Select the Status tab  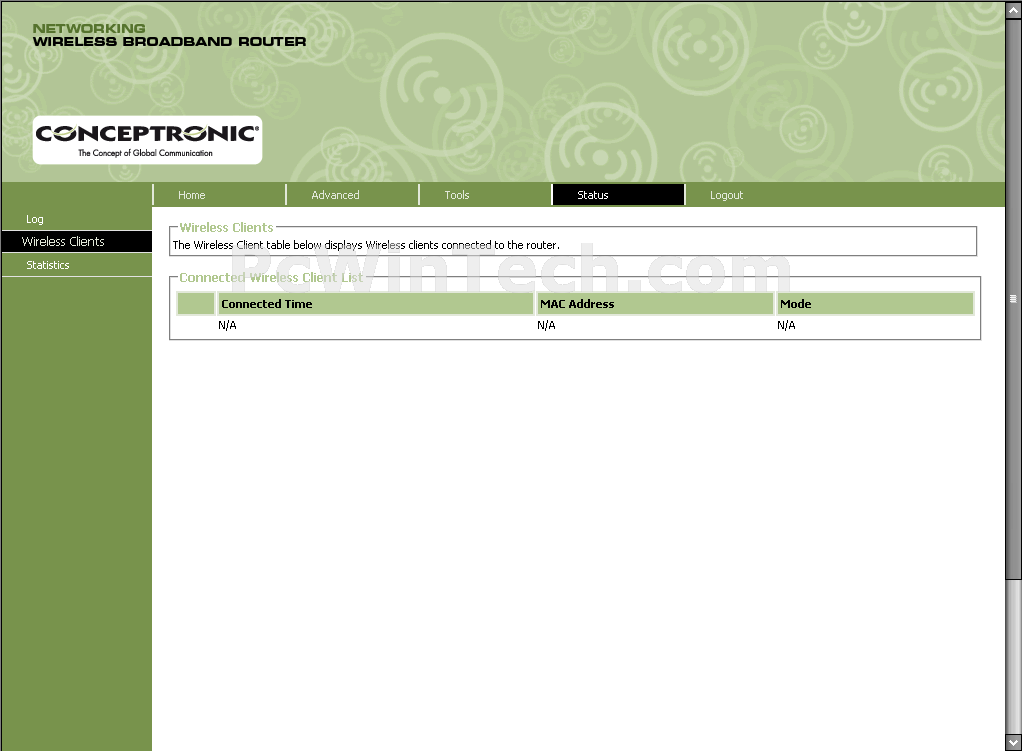tap(619, 195)
